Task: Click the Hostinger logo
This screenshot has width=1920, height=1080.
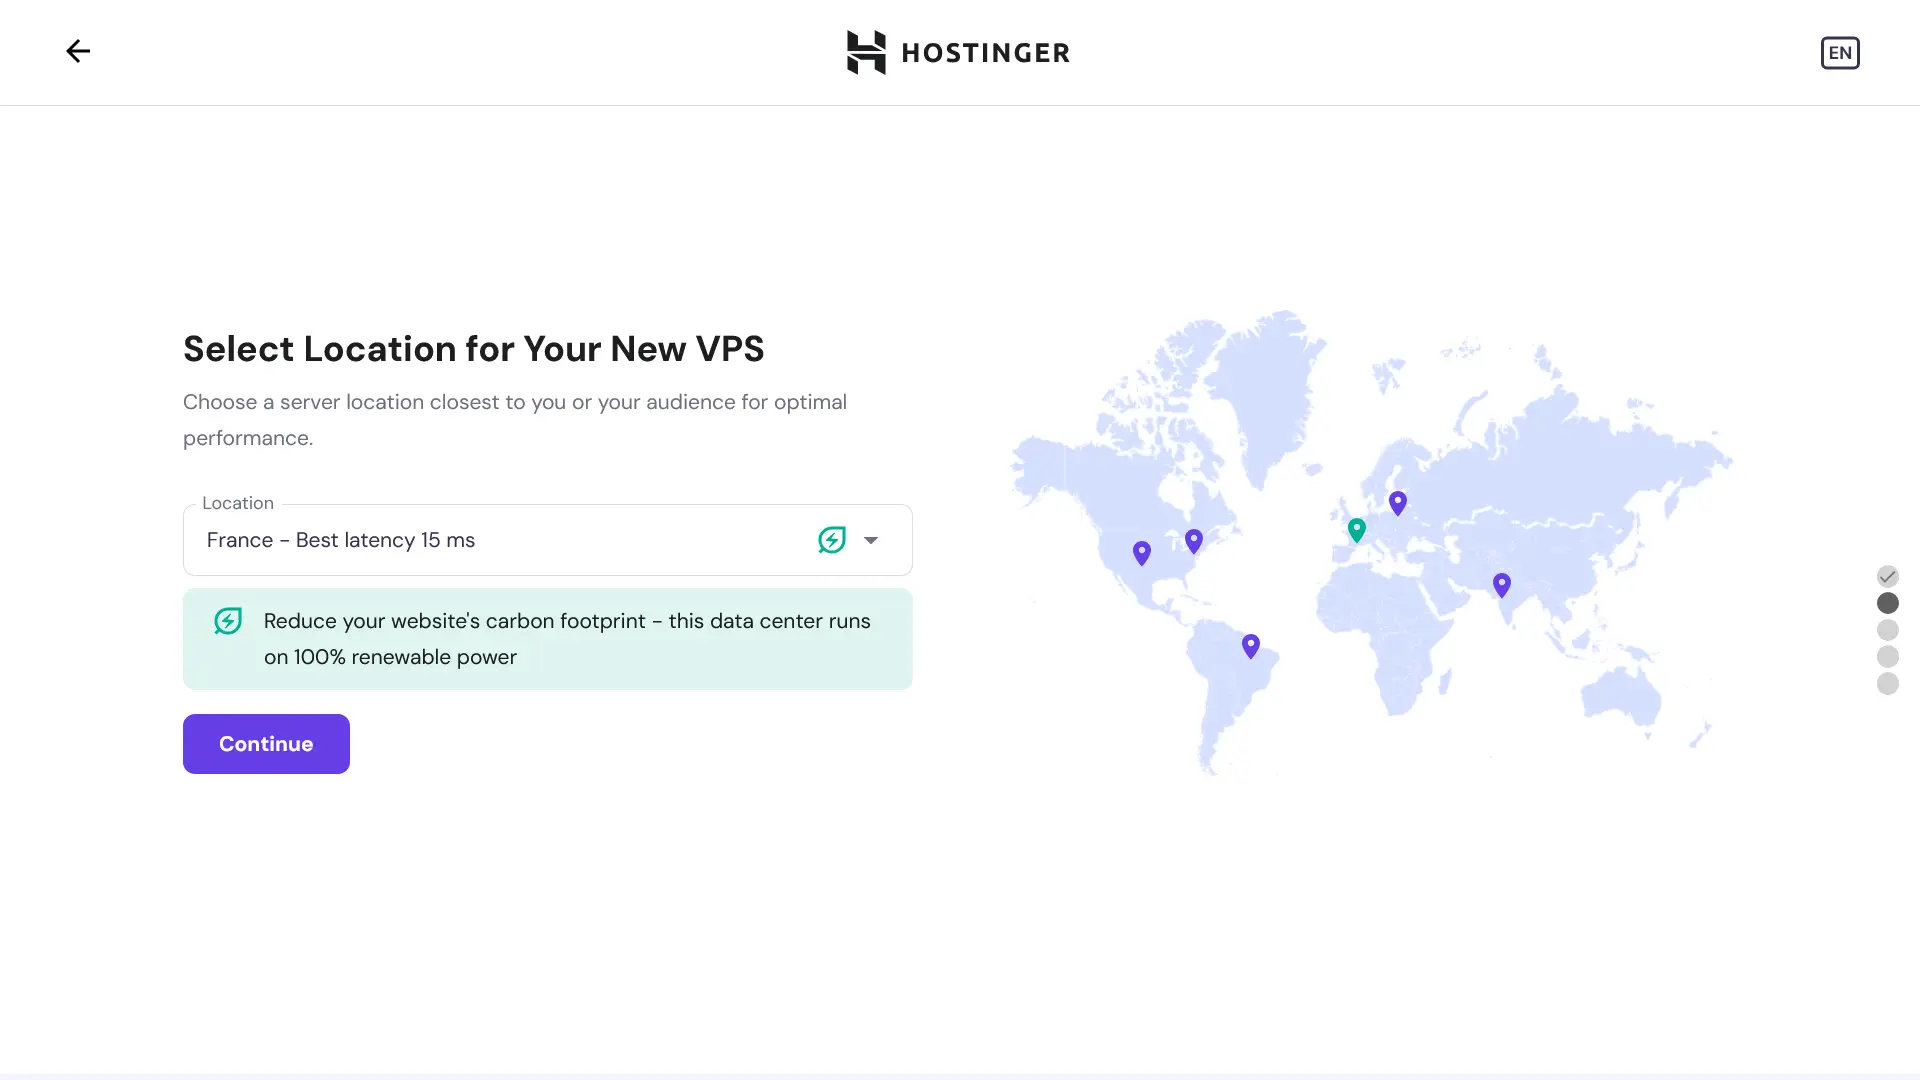Action: click(x=958, y=52)
